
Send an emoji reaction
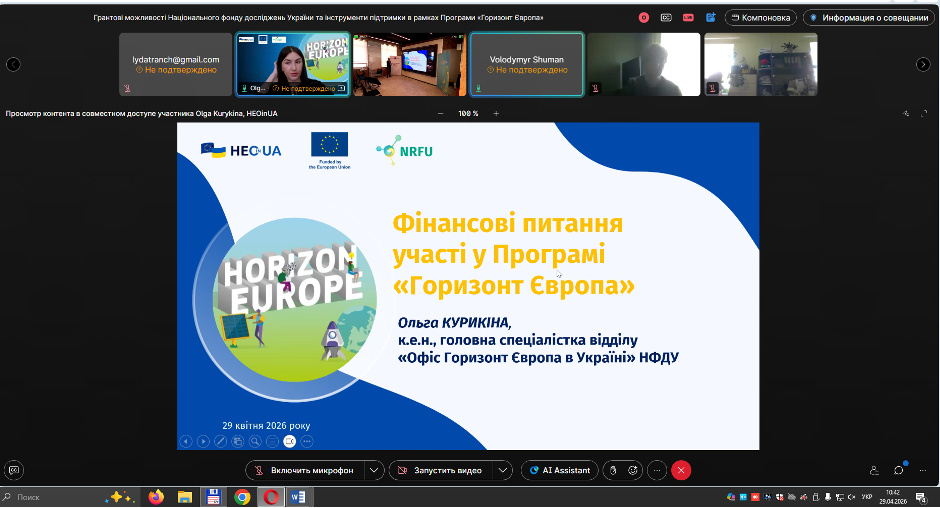(x=634, y=470)
